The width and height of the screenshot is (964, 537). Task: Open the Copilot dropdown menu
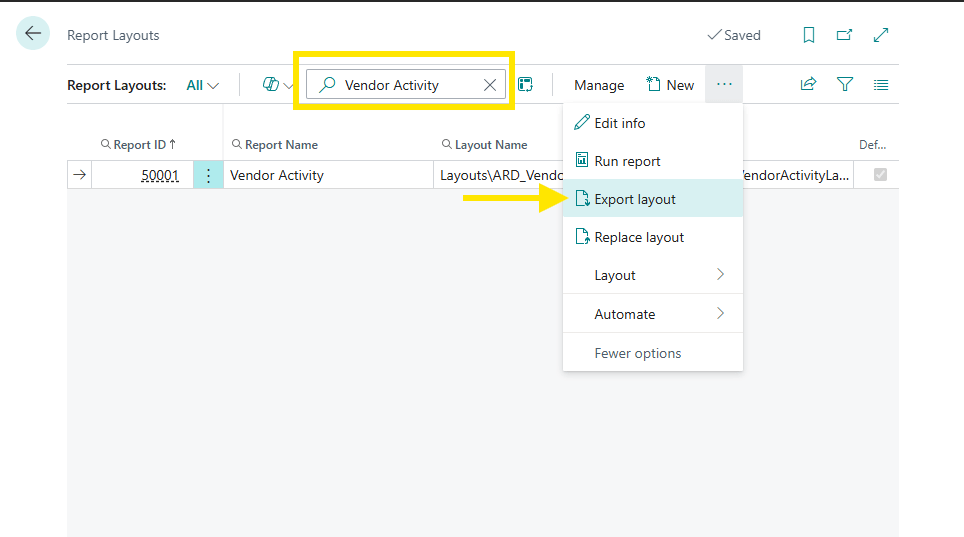click(278, 85)
